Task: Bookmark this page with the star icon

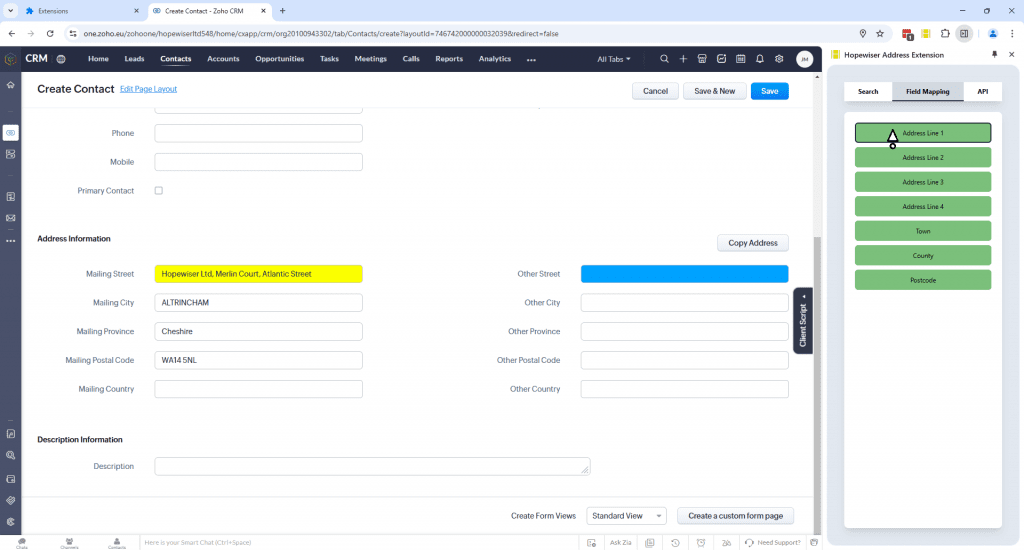Action: (880, 33)
